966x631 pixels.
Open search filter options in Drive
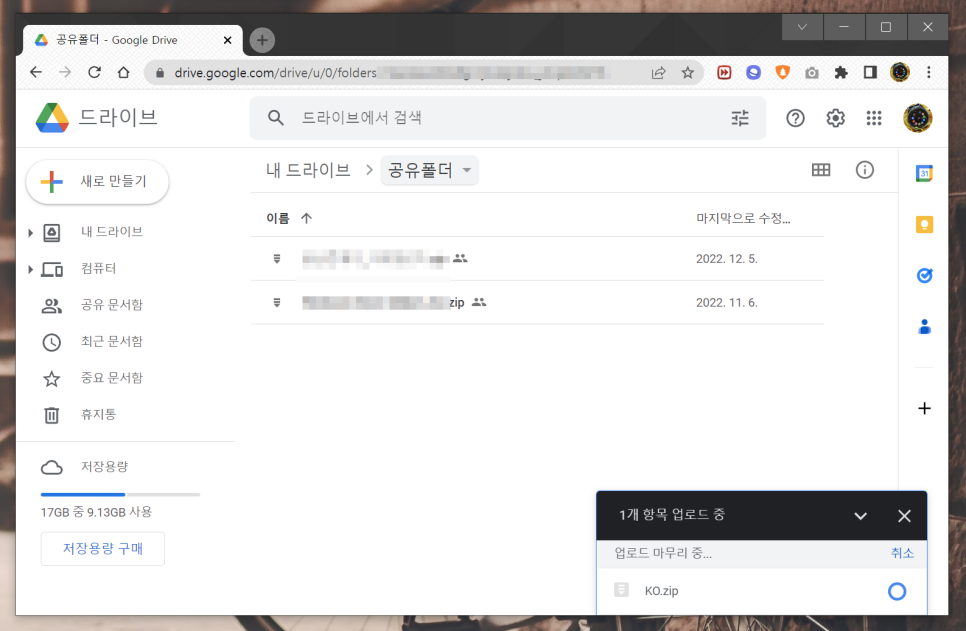tap(740, 118)
